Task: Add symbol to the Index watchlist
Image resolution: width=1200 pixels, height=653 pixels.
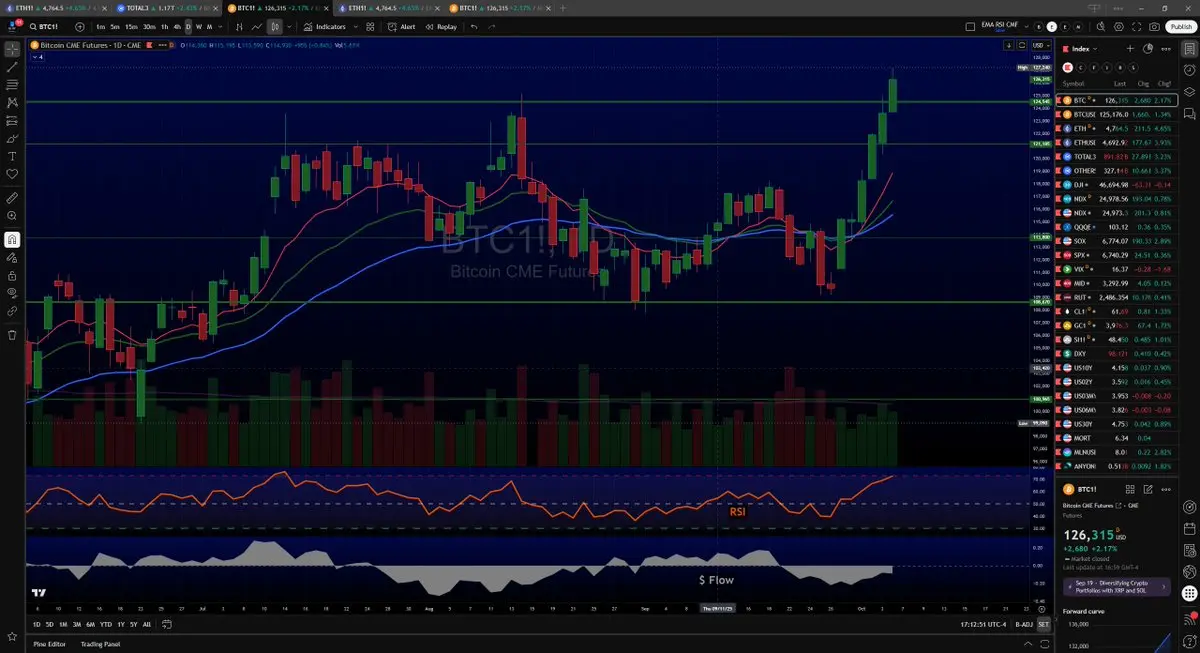Action: pyautogui.click(x=1130, y=48)
